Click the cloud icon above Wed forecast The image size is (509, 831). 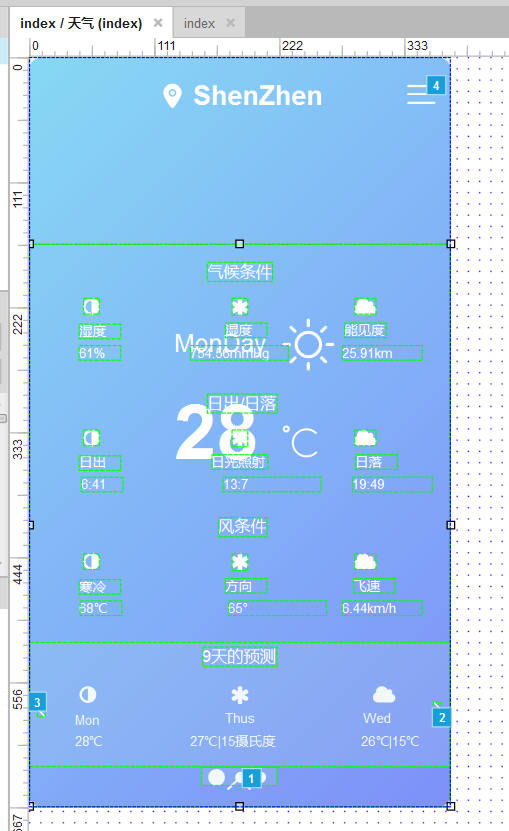point(384,694)
